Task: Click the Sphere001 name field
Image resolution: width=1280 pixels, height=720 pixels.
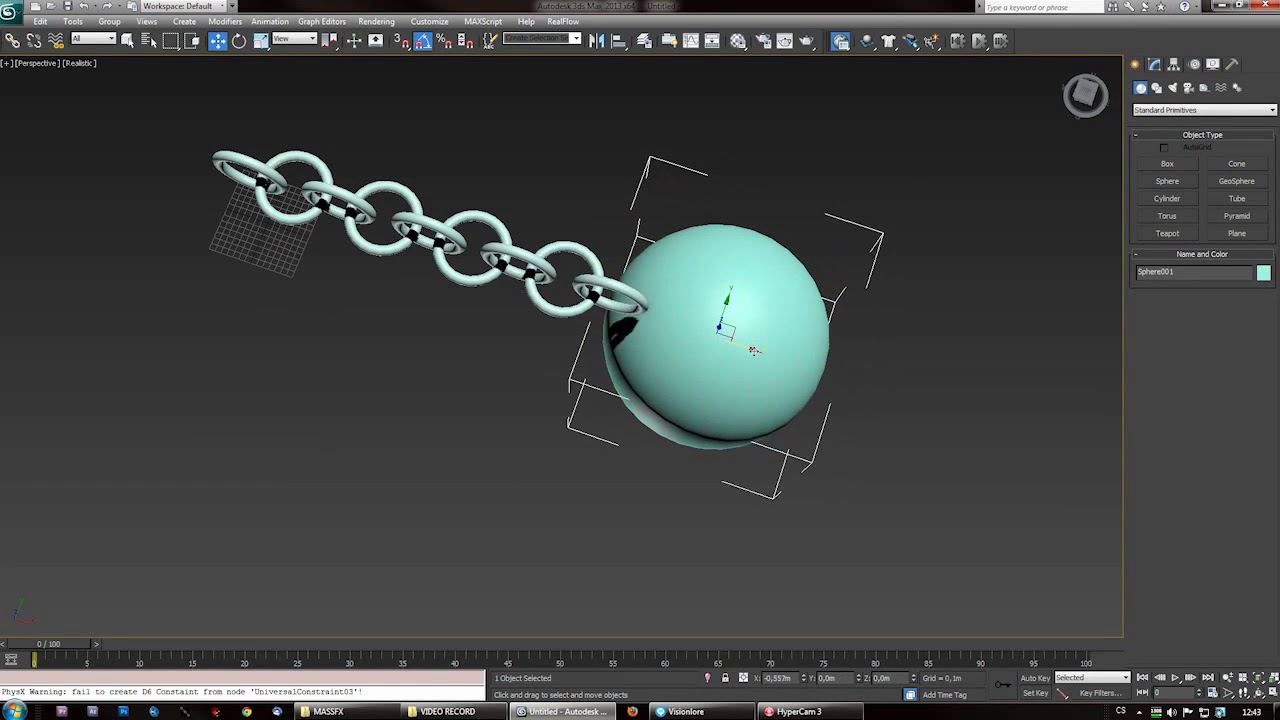Action: pyautogui.click(x=1194, y=272)
